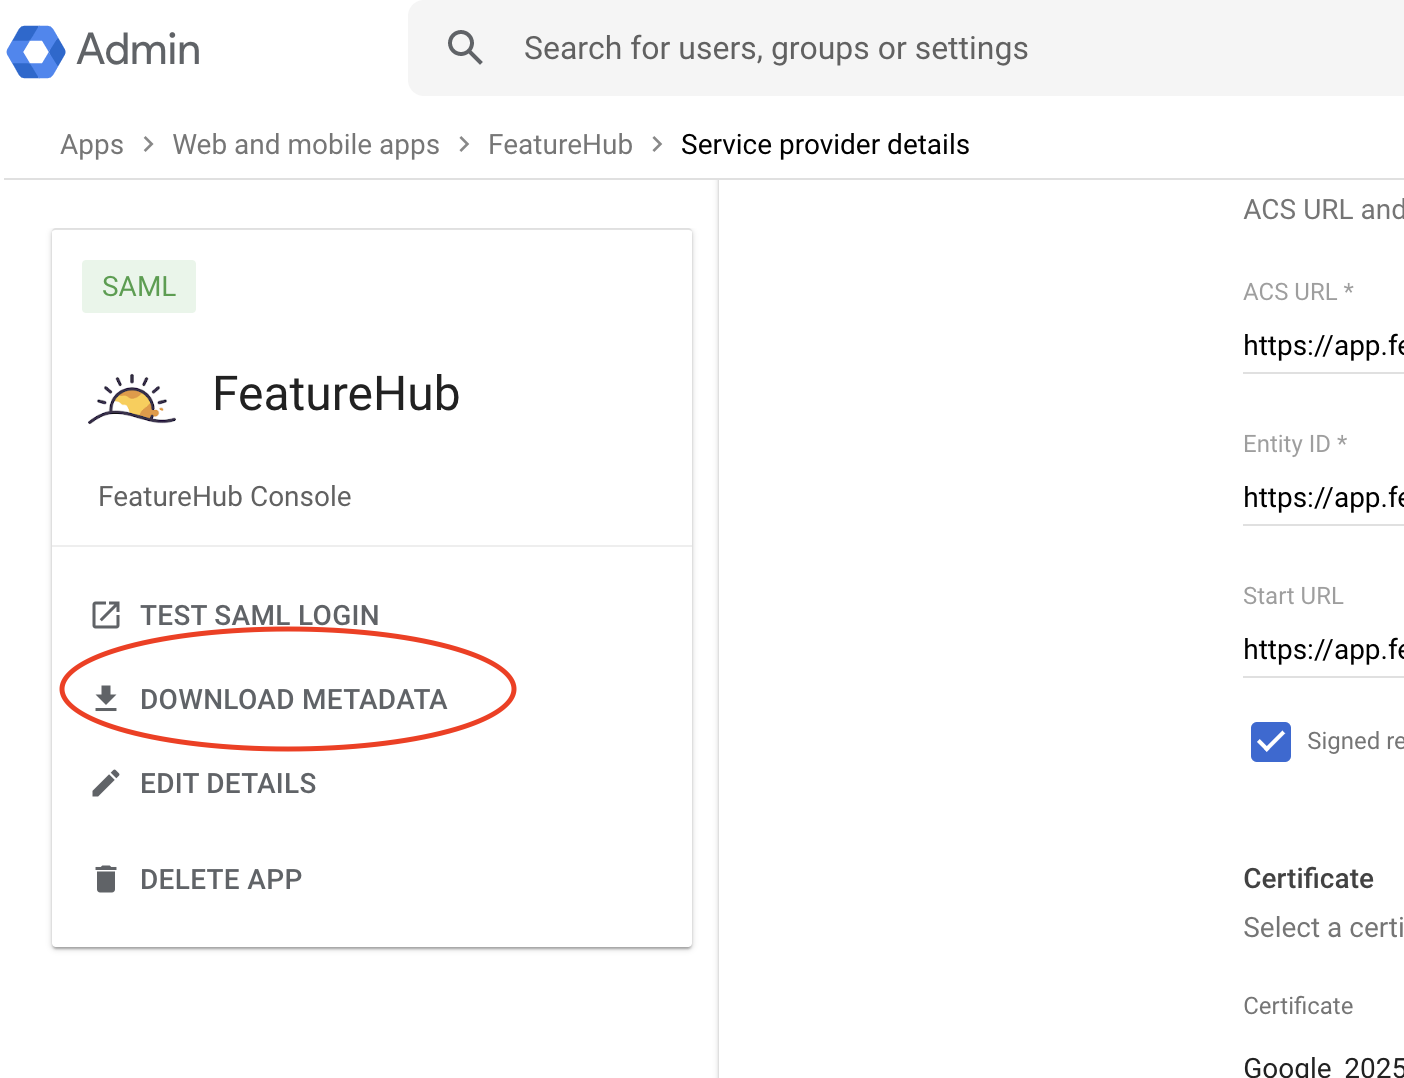Screen dimensions: 1404x1078
Task: Click the Google Admin hexagon logo
Action: click(36, 51)
